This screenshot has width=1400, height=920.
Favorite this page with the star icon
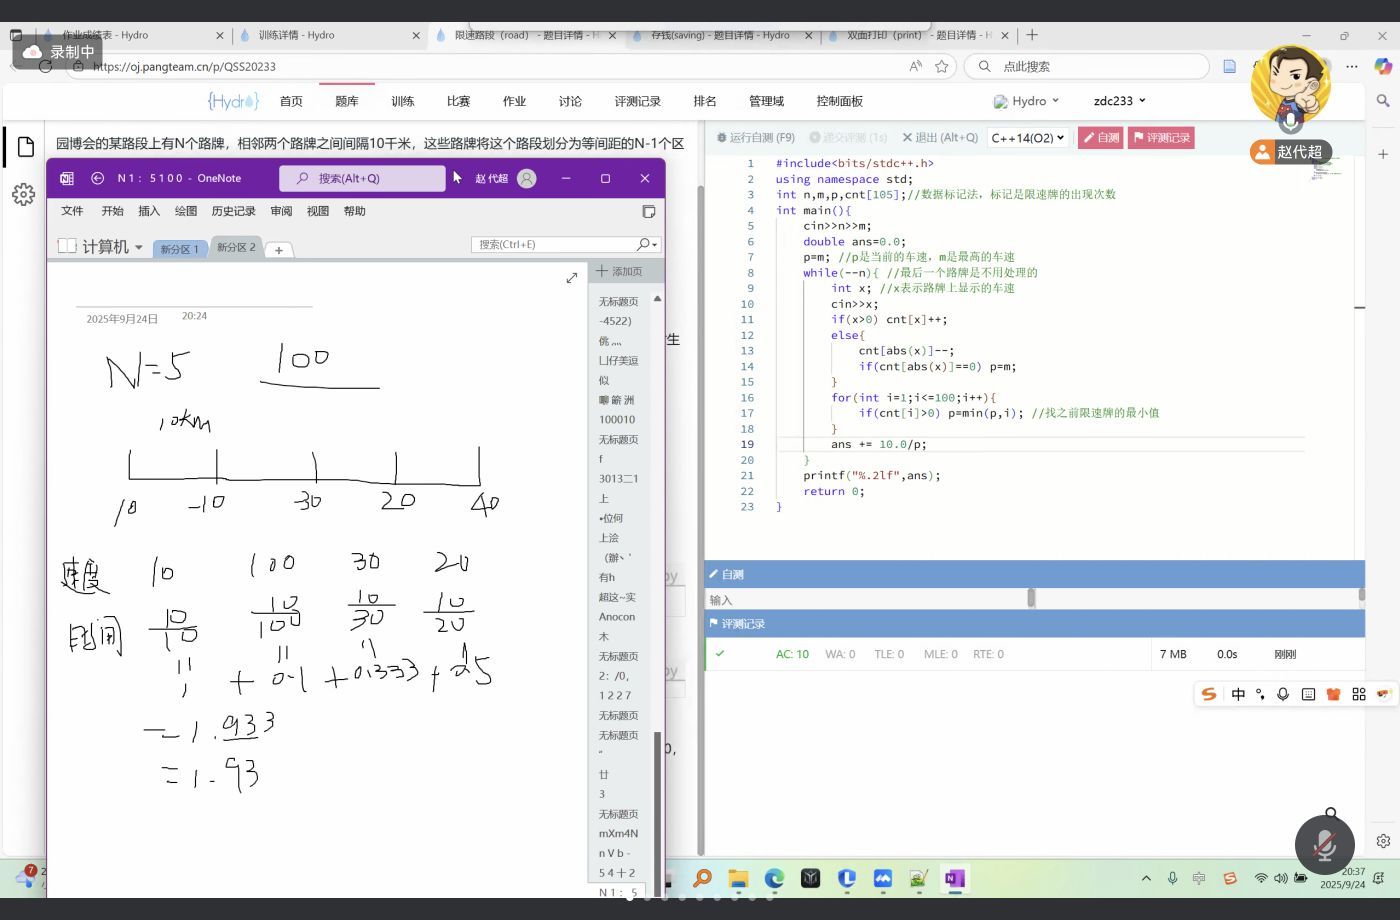point(941,66)
